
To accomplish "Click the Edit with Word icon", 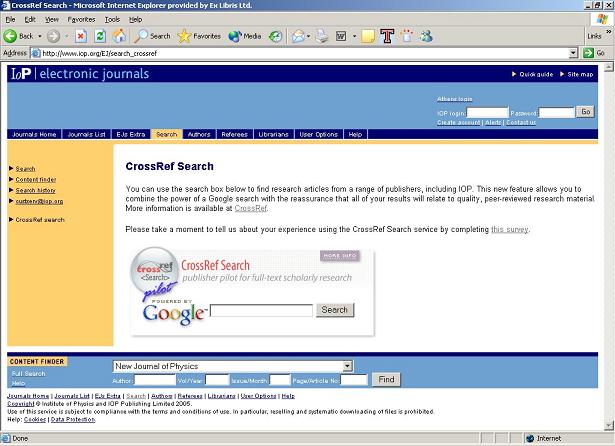I will [341, 36].
